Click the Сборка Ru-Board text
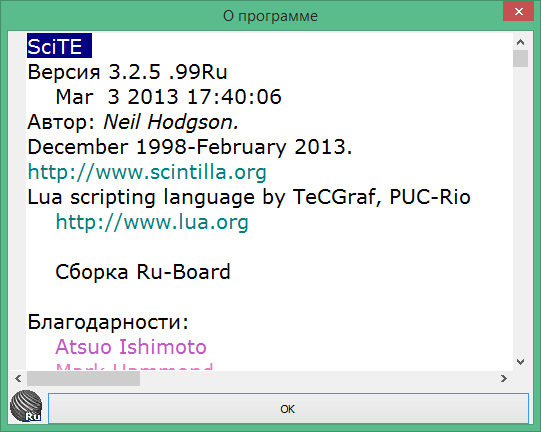The image size is (541, 432). point(143,272)
